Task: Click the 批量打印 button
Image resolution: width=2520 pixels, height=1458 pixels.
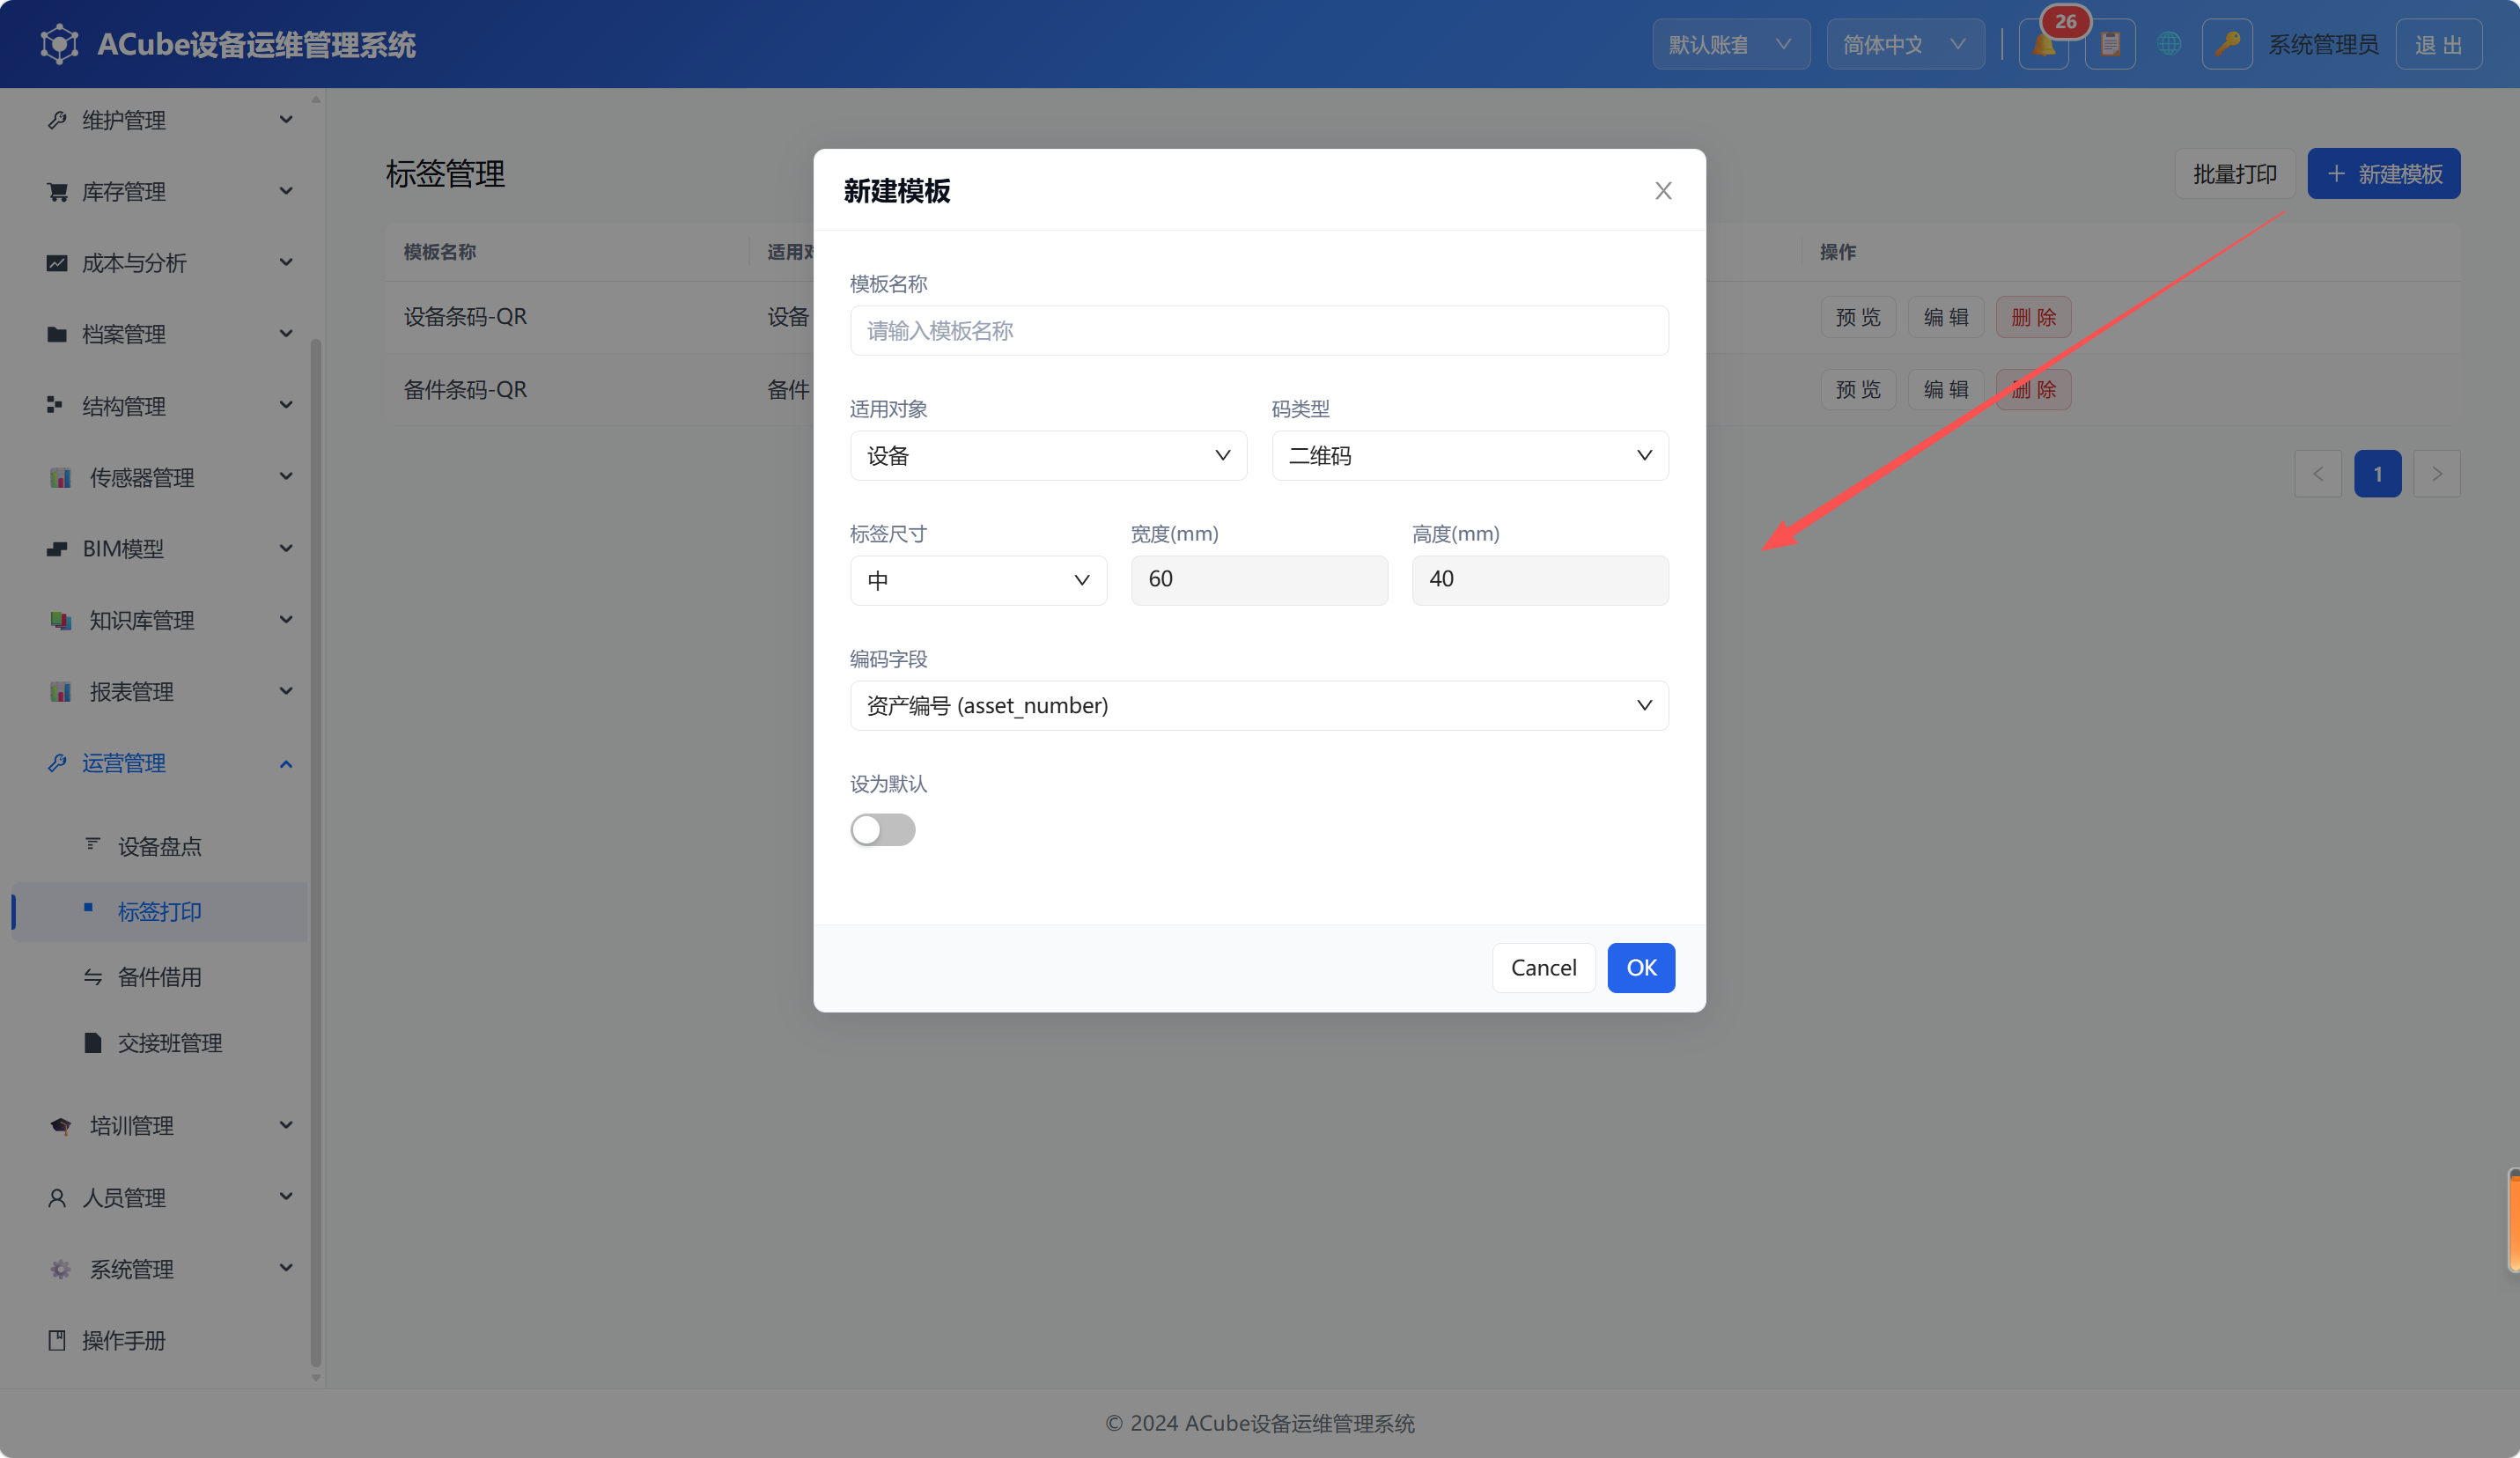Action: coord(2234,174)
